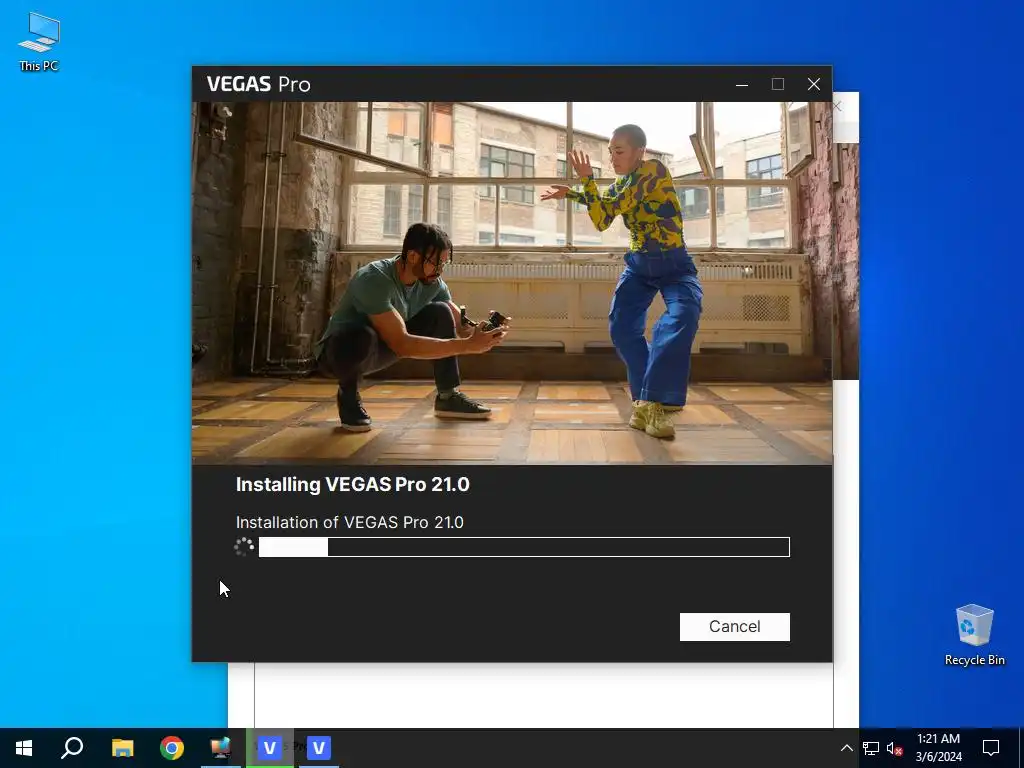Image resolution: width=1024 pixels, height=768 pixels.
Task: Switch to second VEGAS taskbar icon
Action: click(x=319, y=748)
